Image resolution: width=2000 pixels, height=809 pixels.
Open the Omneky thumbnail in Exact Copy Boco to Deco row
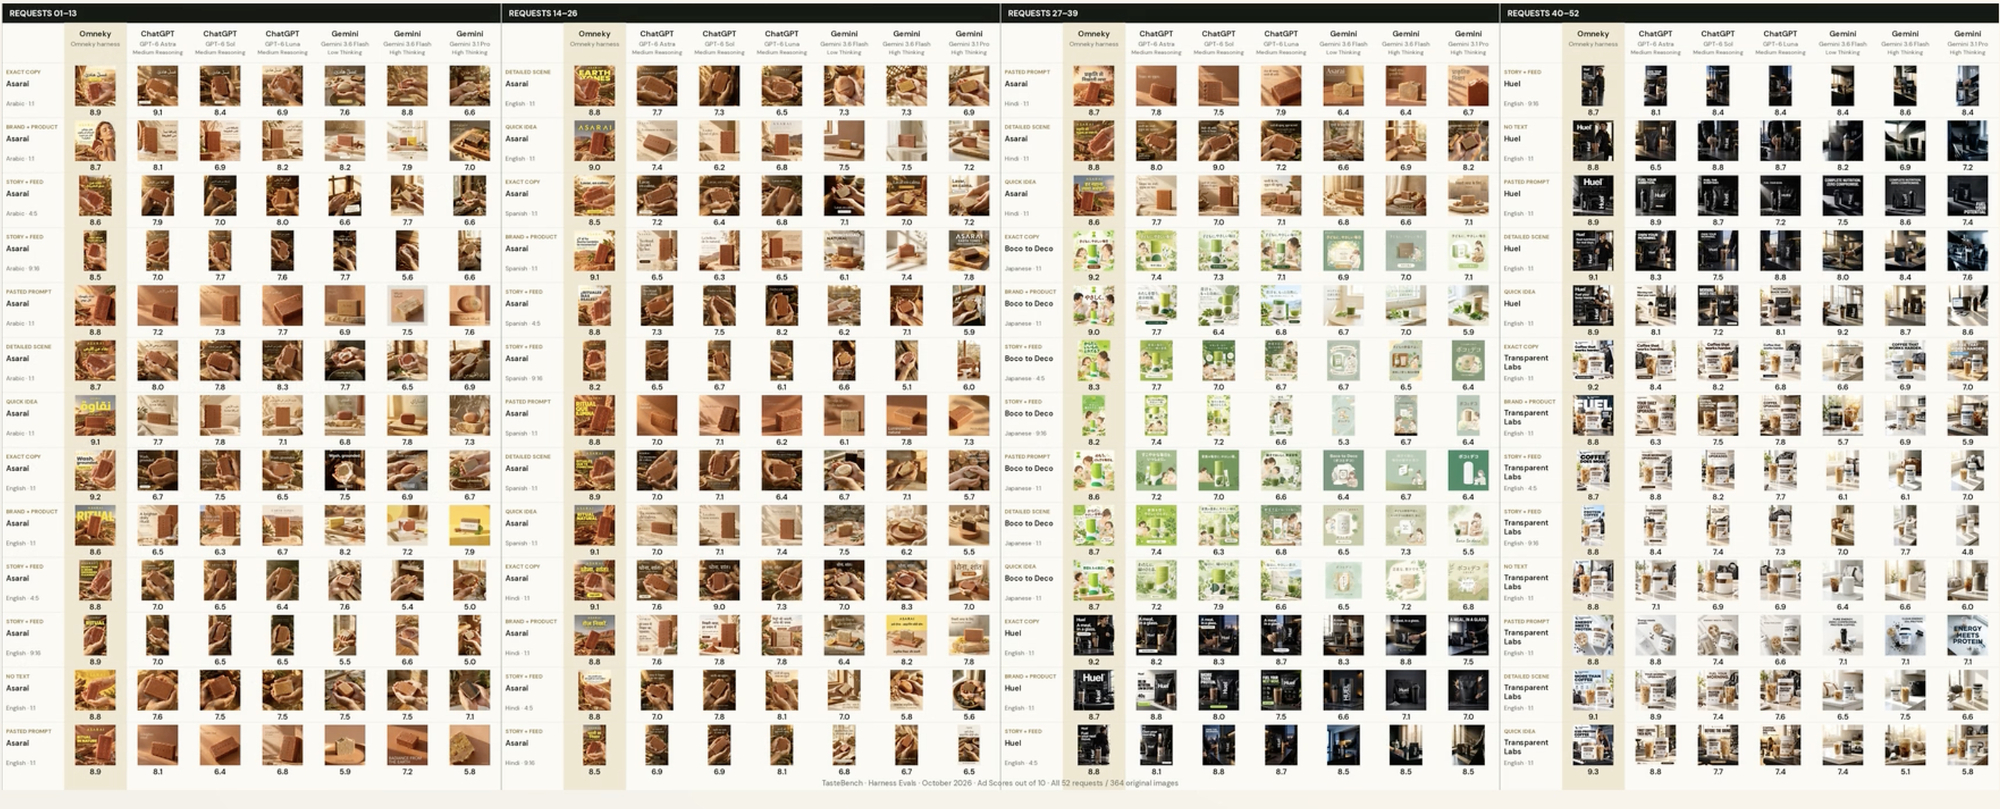[1093, 252]
